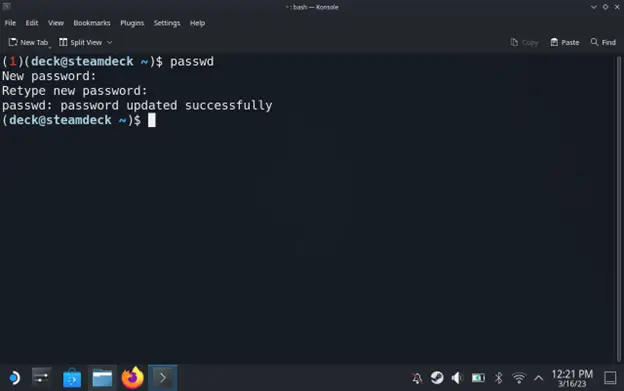Screen dimensions: 624x391
Task: Click the New Tab toolbar button
Action: click(x=28, y=42)
